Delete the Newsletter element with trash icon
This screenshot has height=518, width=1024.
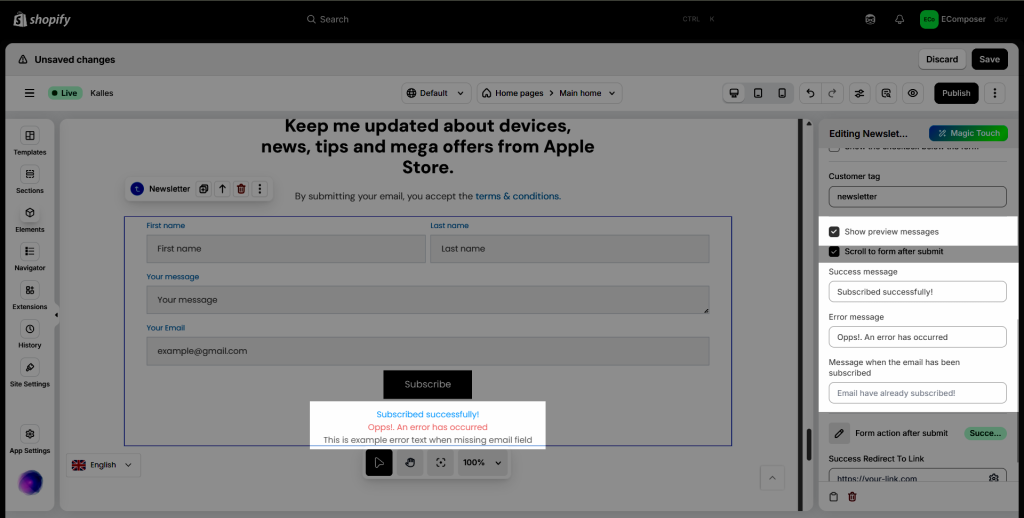point(241,189)
